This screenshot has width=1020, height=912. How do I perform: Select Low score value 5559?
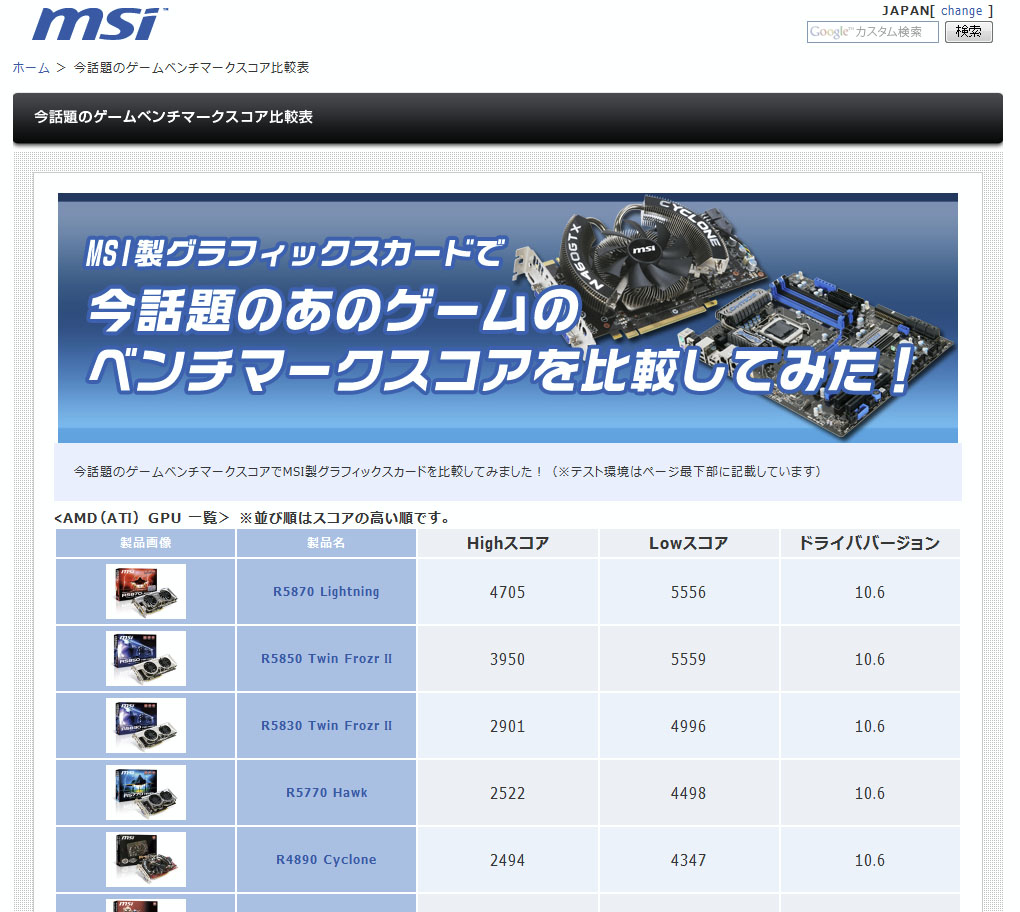(688, 659)
